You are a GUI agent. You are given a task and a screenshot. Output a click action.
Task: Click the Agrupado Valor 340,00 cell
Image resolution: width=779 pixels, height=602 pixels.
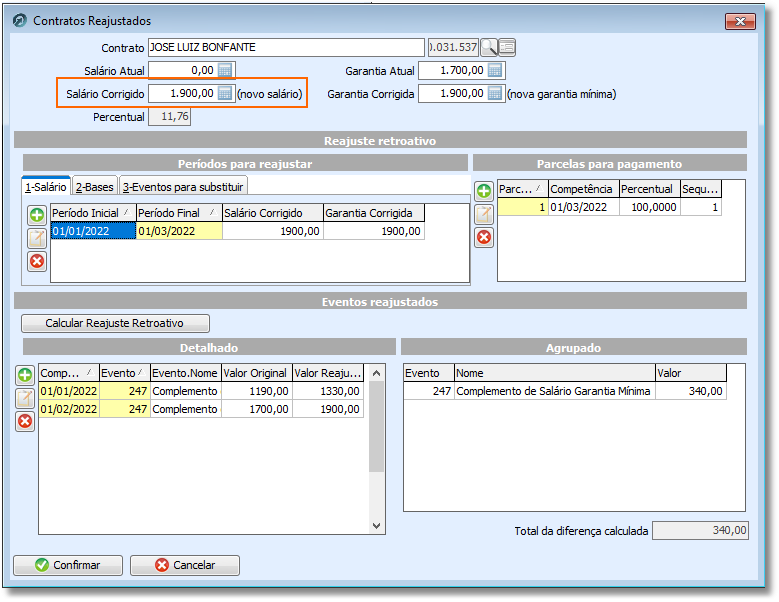(x=691, y=391)
